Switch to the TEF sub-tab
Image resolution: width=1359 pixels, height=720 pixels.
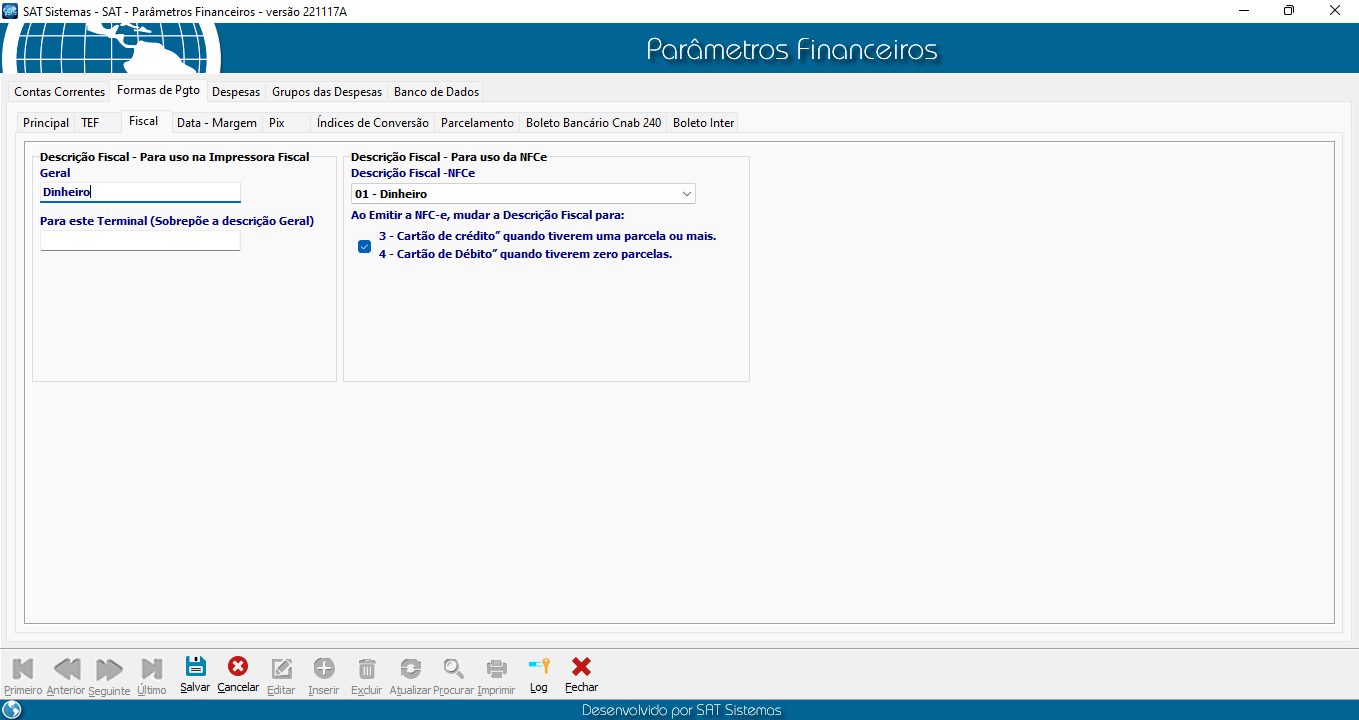90,123
